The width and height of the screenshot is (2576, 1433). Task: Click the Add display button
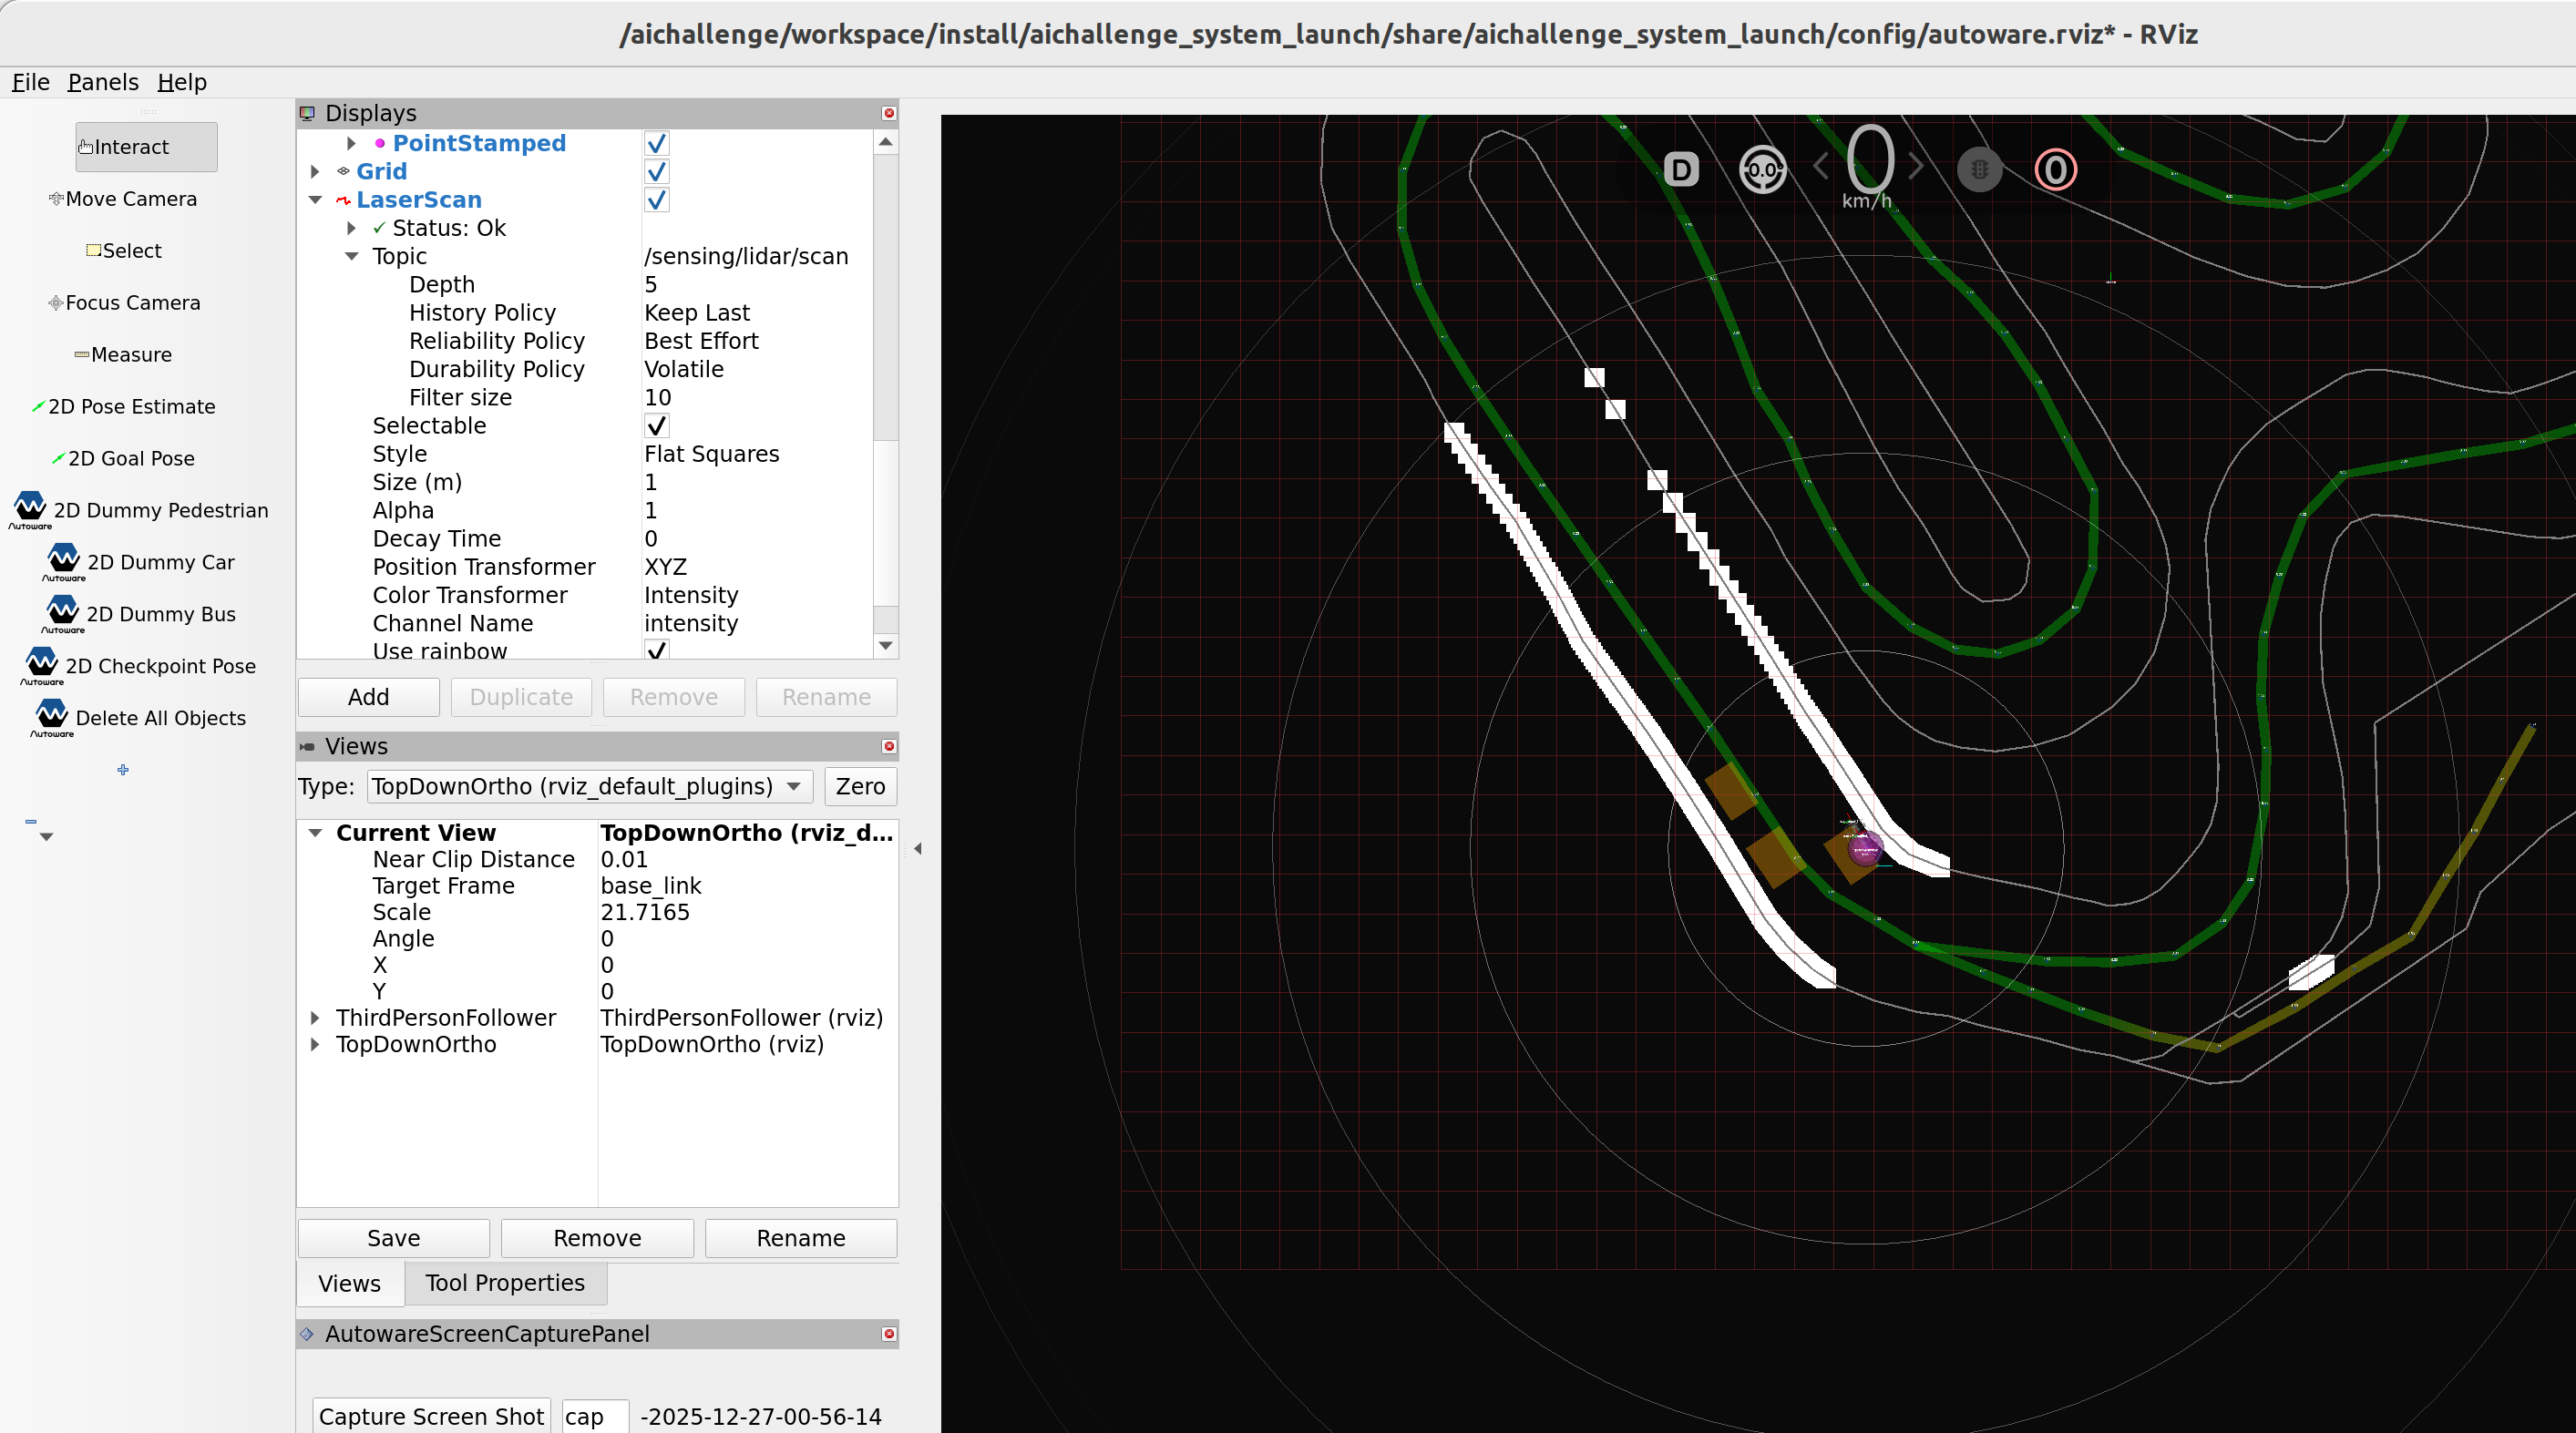pos(368,697)
